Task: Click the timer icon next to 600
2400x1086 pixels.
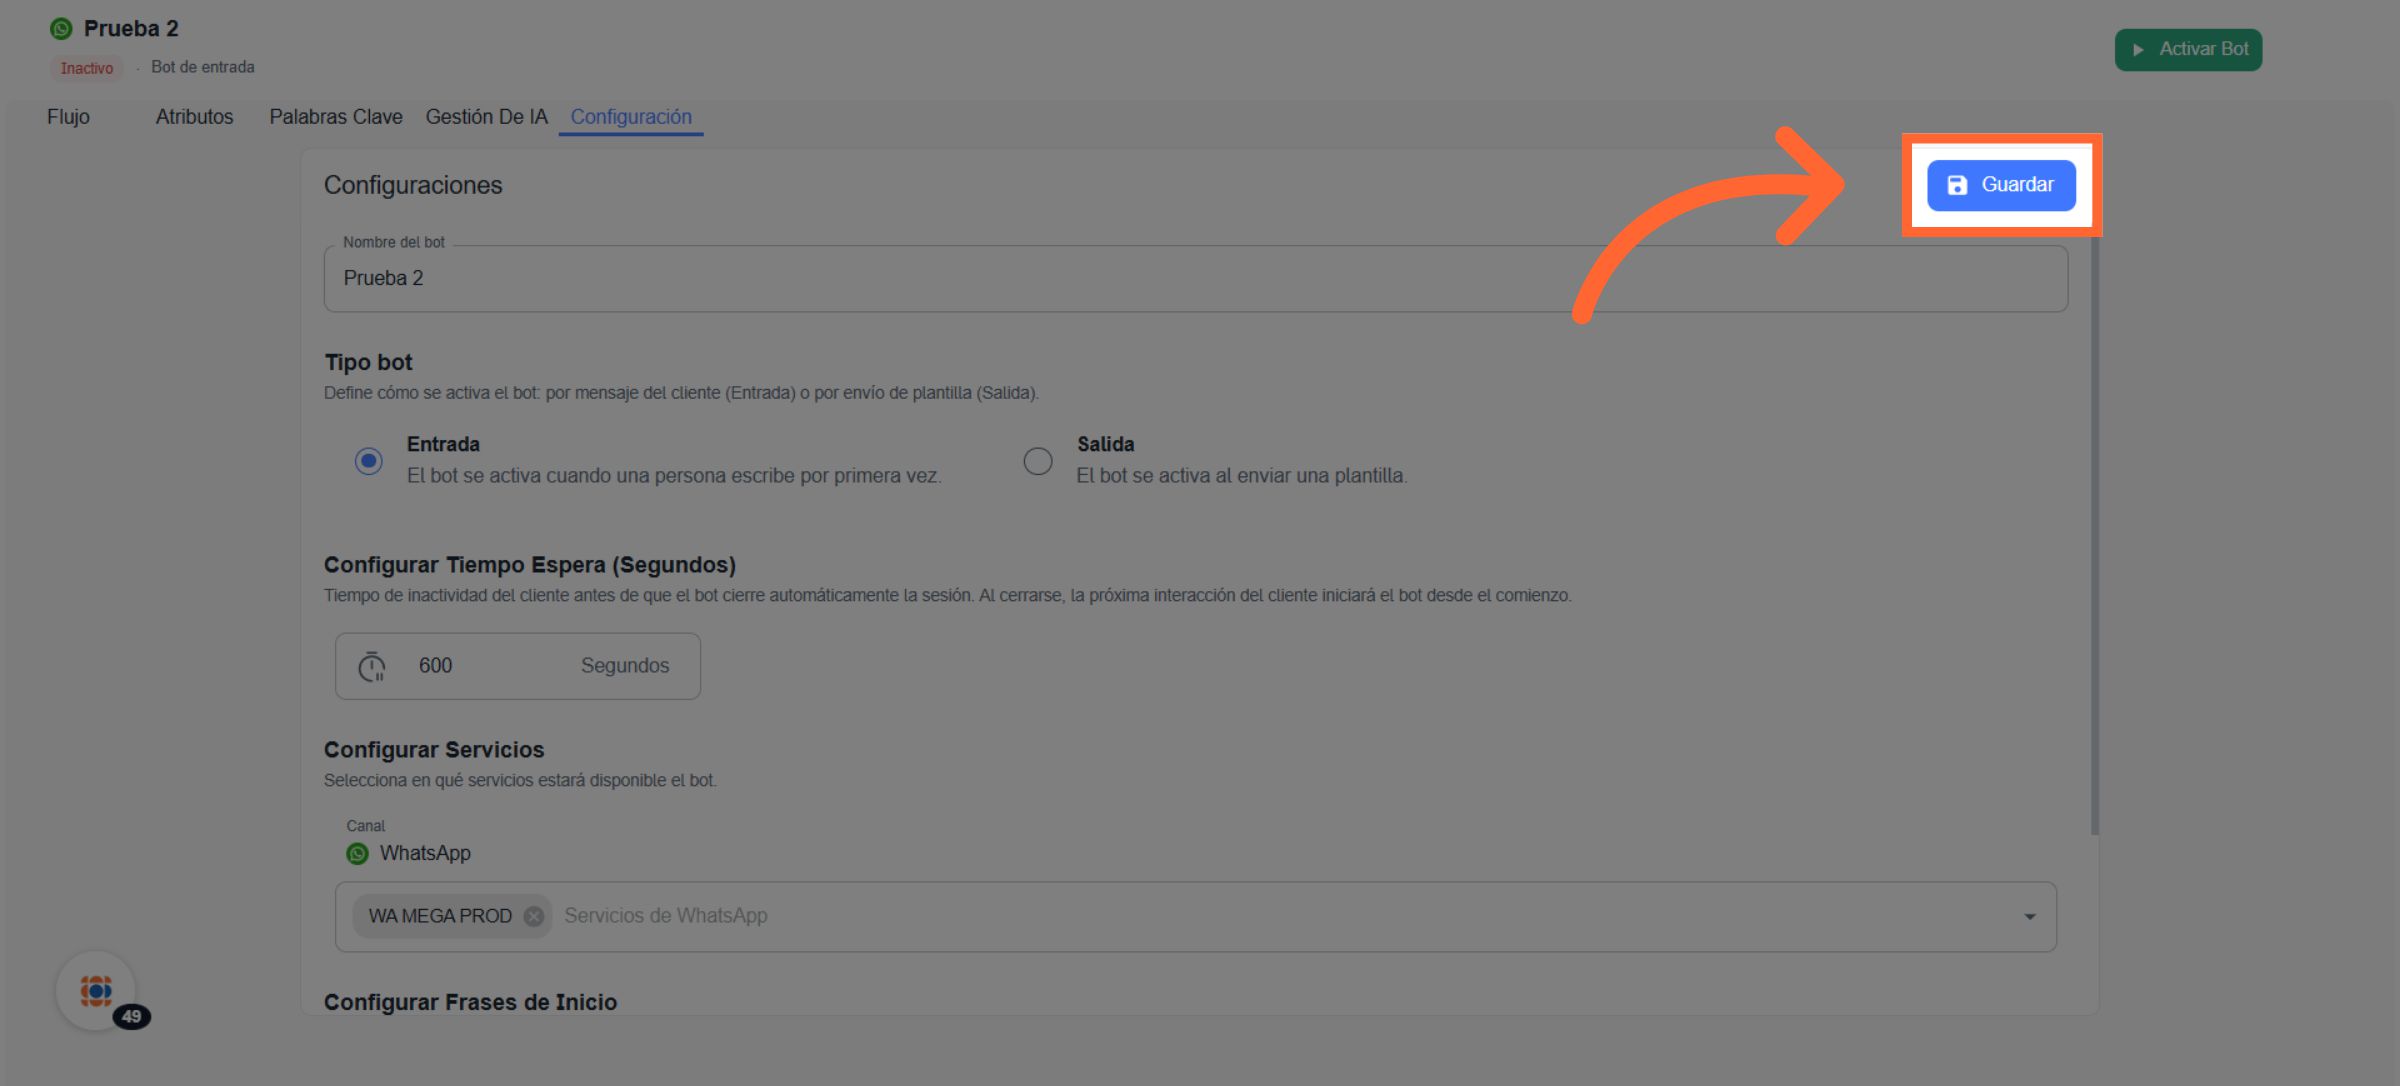Action: tap(372, 666)
